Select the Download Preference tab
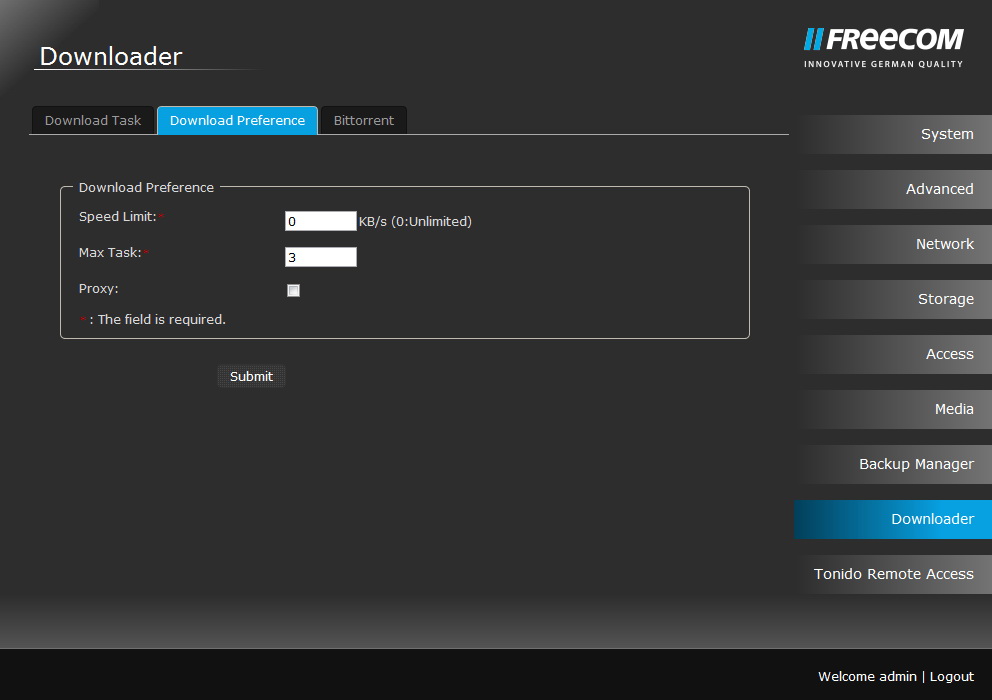Image resolution: width=992 pixels, height=700 pixels. 237,121
